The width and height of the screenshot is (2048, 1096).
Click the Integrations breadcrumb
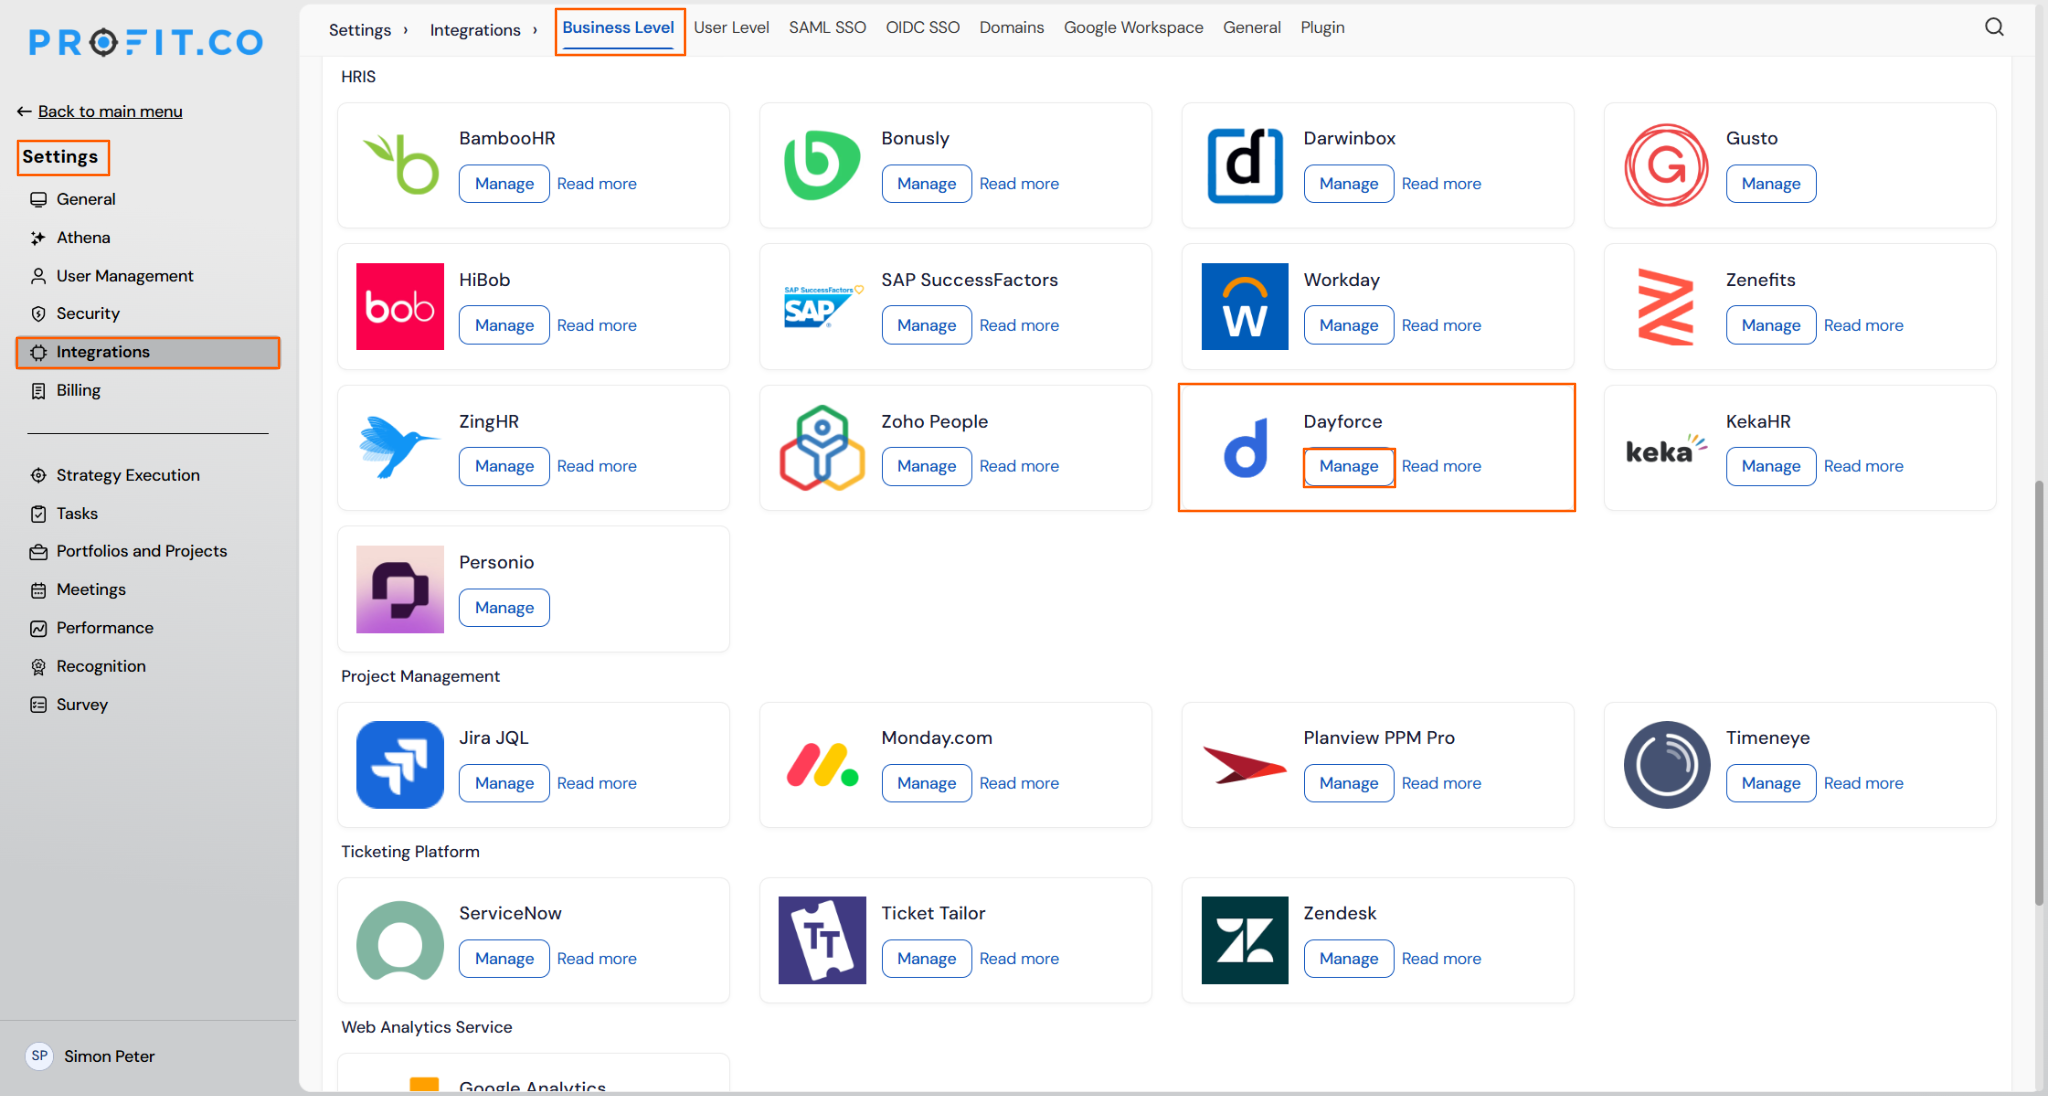pos(475,30)
